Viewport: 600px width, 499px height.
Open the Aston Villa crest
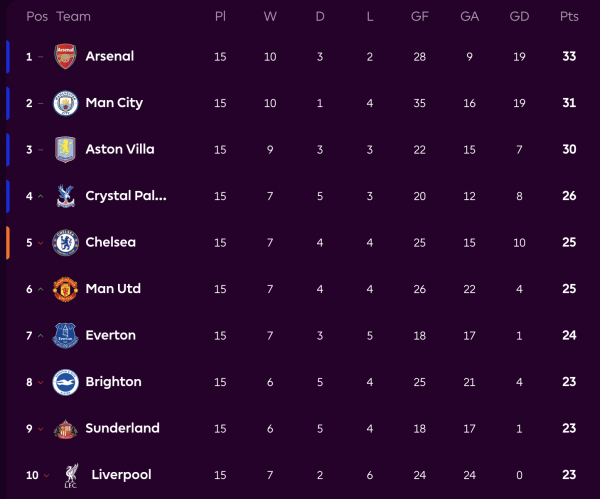click(x=65, y=149)
